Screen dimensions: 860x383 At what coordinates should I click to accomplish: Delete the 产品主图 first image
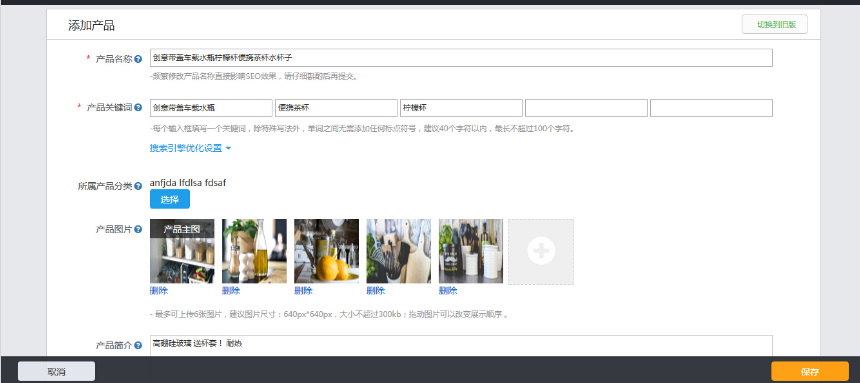click(159, 291)
